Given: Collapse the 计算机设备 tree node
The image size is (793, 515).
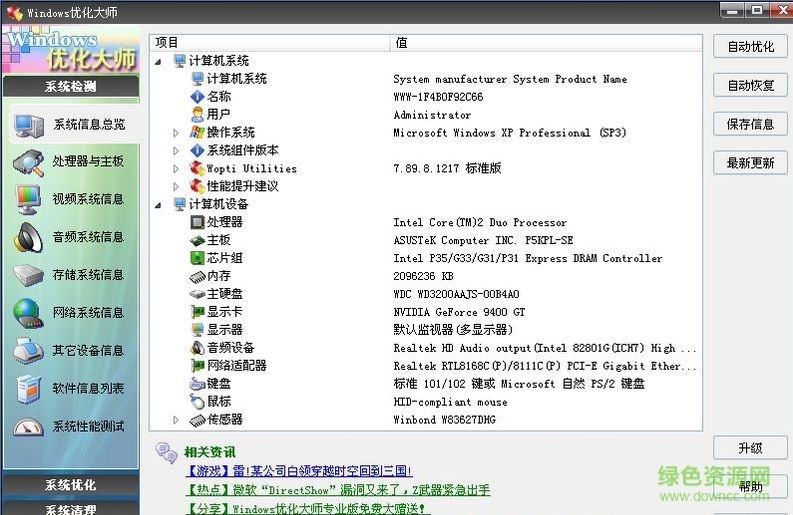Looking at the screenshot, I should pyautogui.click(x=158, y=205).
